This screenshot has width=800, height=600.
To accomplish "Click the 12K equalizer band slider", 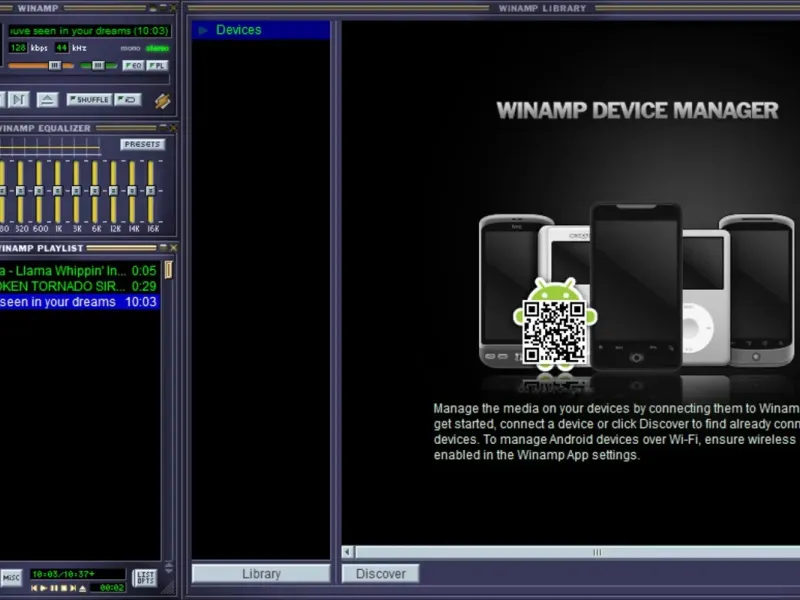I will pyautogui.click(x=113, y=191).
